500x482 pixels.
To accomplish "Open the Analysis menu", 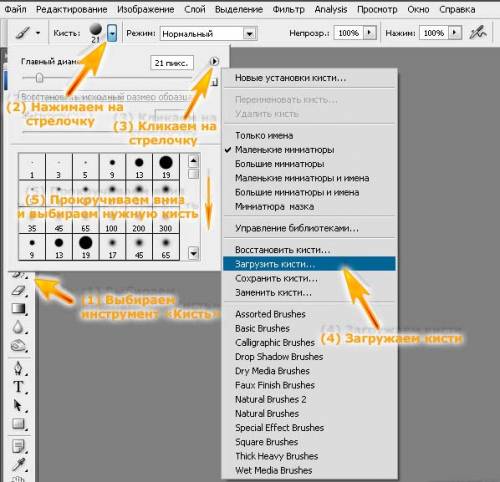I will pos(331,9).
